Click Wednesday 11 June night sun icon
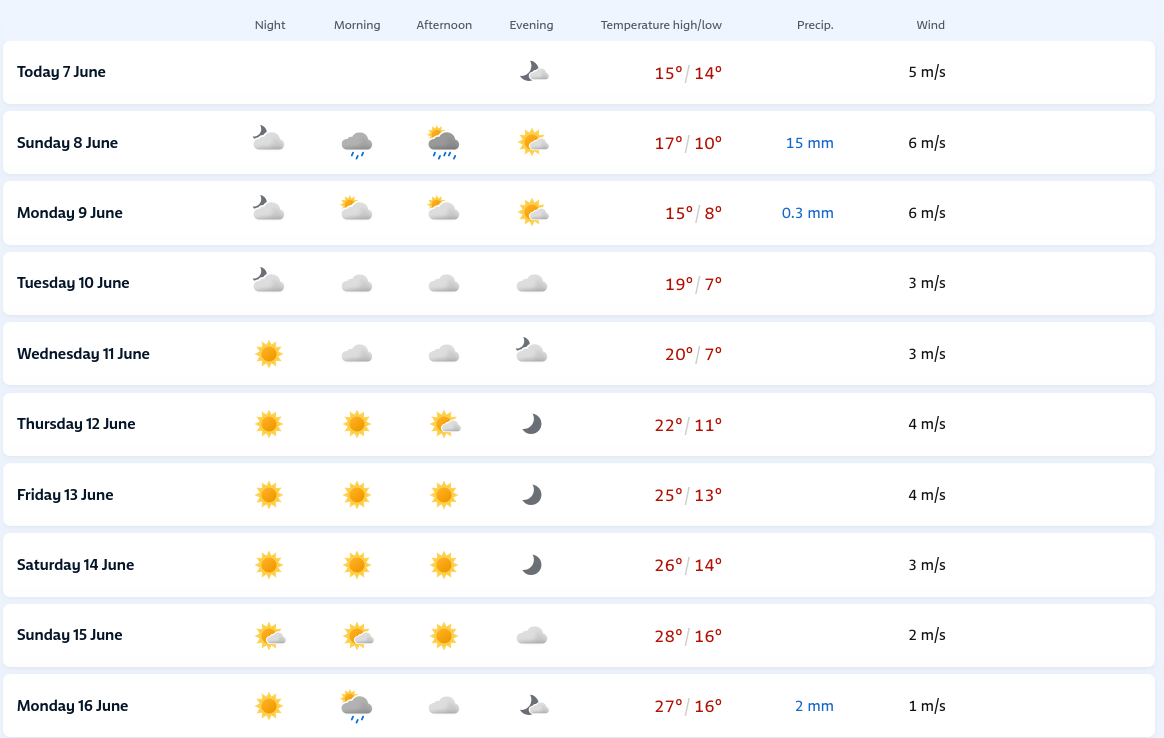The width and height of the screenshot is (1164, 738). 269,353
